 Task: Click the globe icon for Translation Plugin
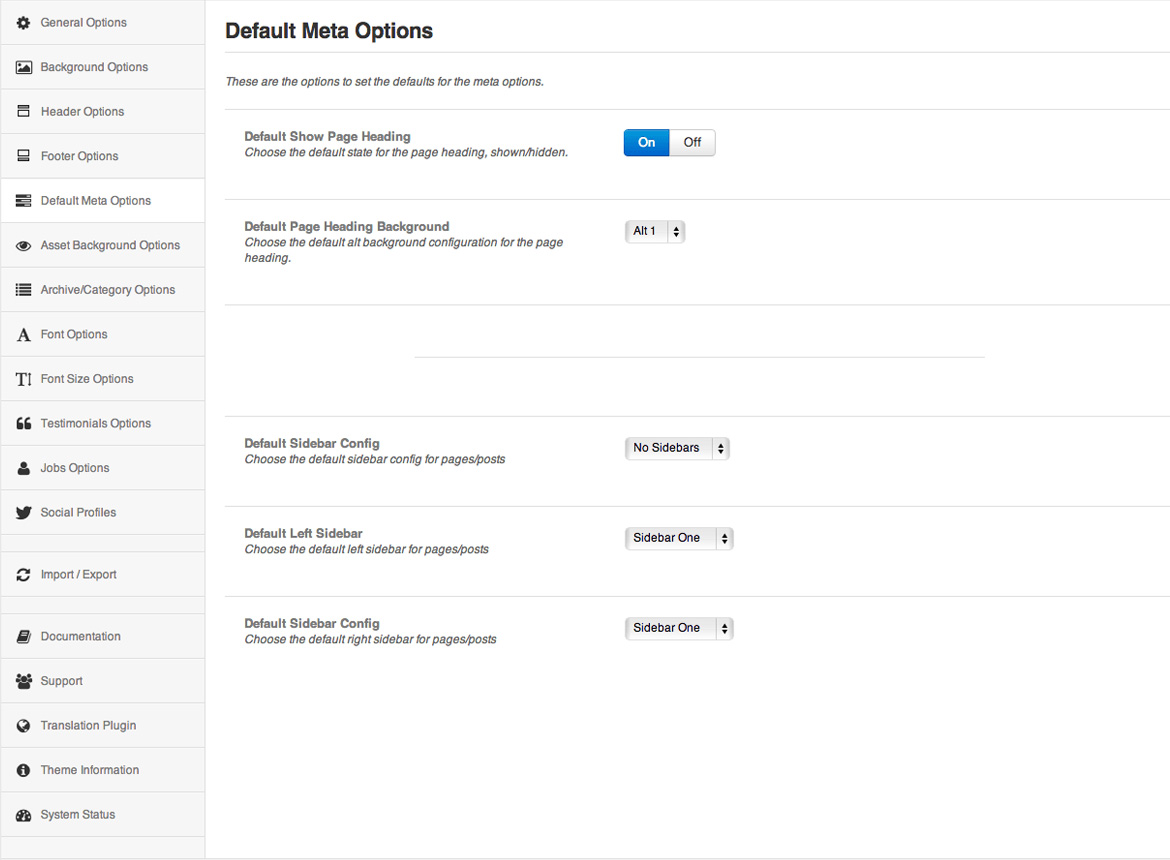[24, 726]
